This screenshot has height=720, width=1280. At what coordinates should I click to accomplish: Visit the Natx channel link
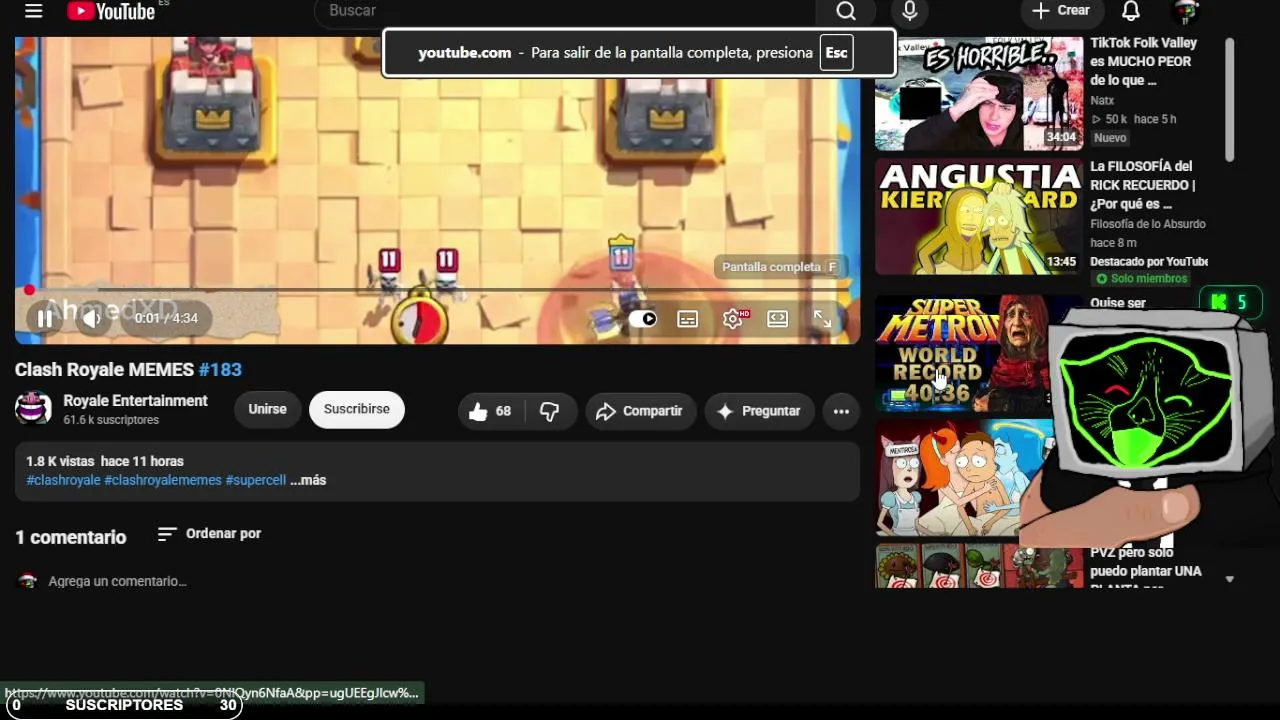pyautogui.click(x=1102, y=100)
